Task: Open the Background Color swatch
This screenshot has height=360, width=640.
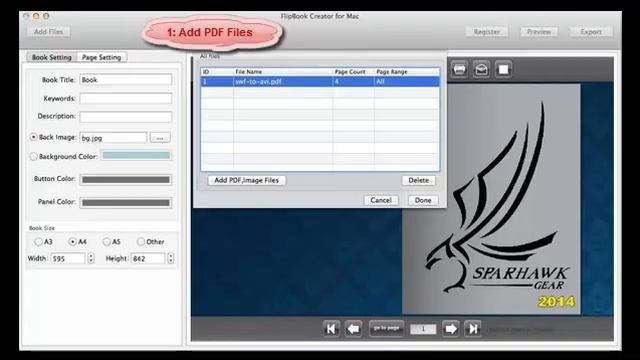Action: pyautogui.click(x=136, y=156)
